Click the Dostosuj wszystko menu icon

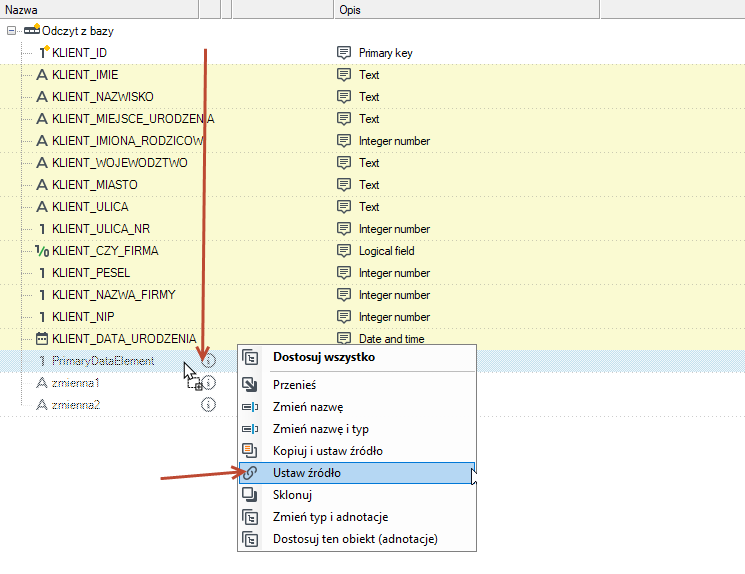tap(250, 357)
